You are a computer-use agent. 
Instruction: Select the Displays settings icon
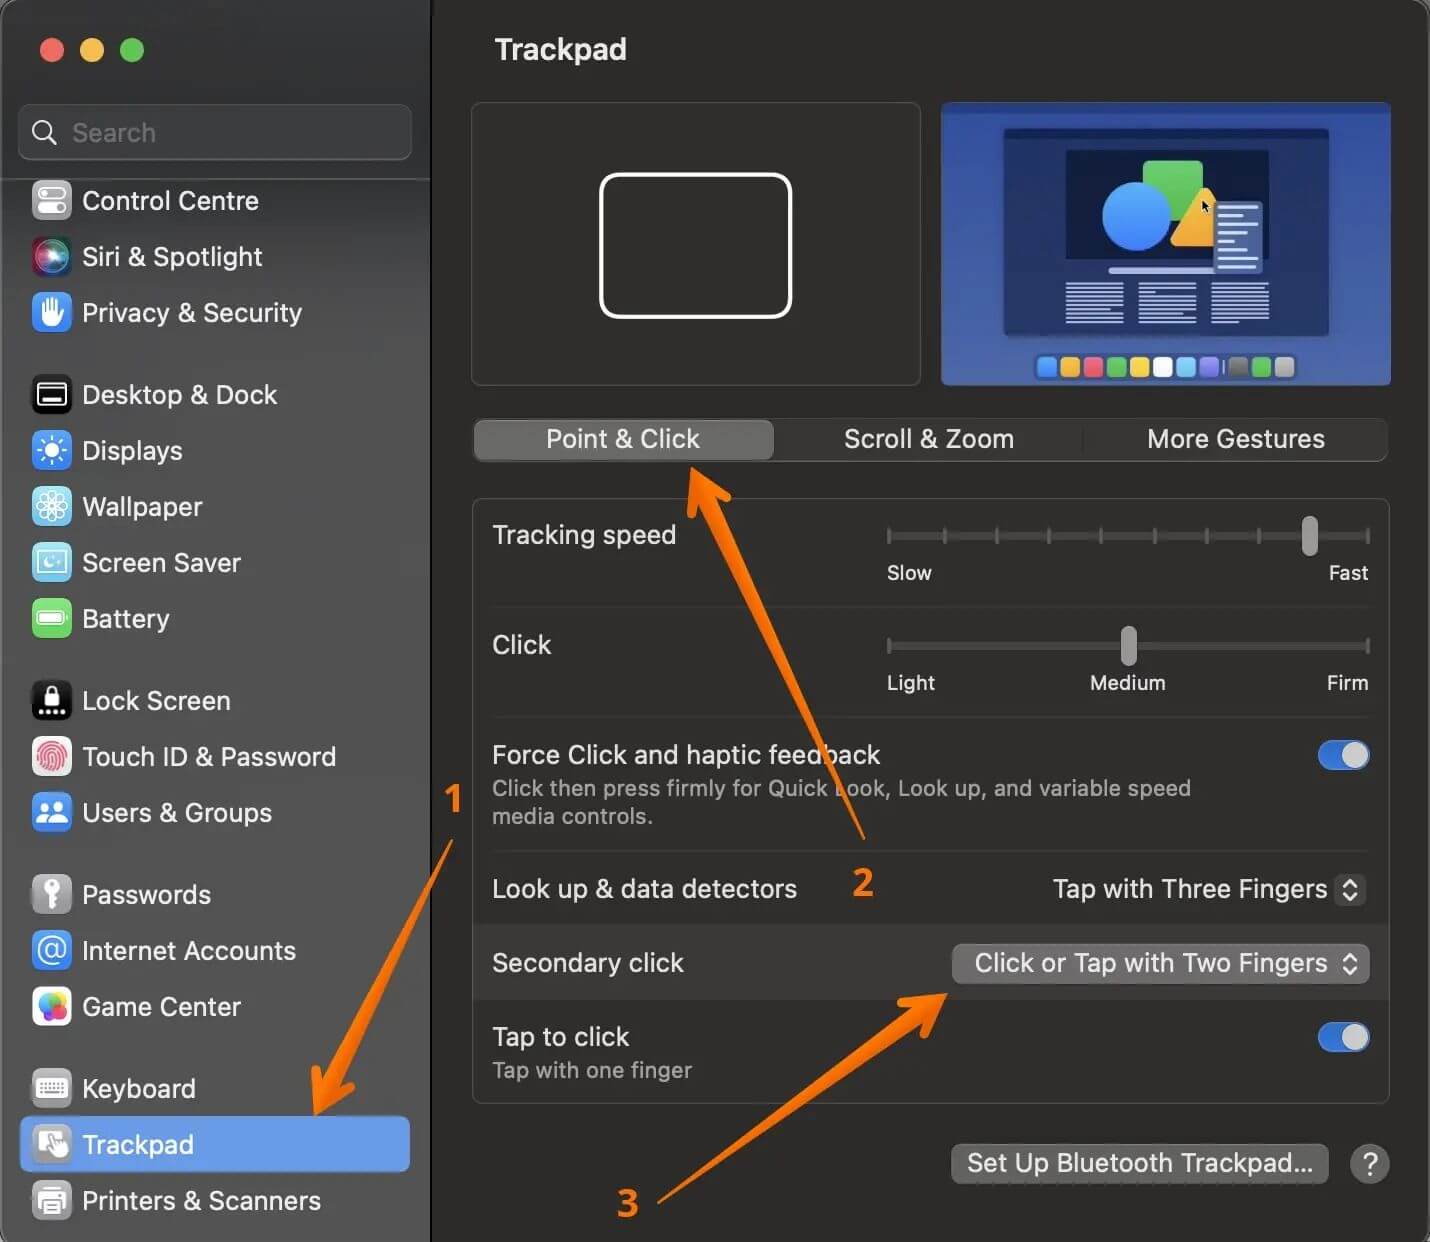point(133,451)
